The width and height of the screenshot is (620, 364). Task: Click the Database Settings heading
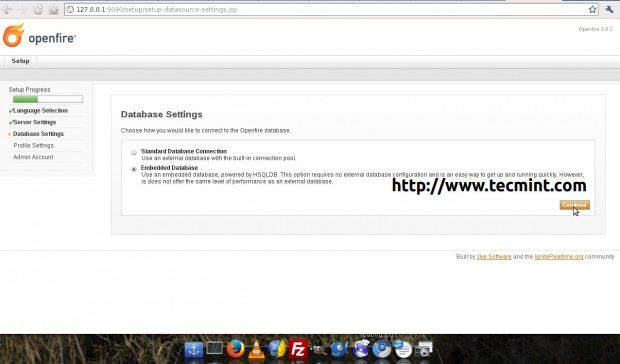(x=161, y=114)
